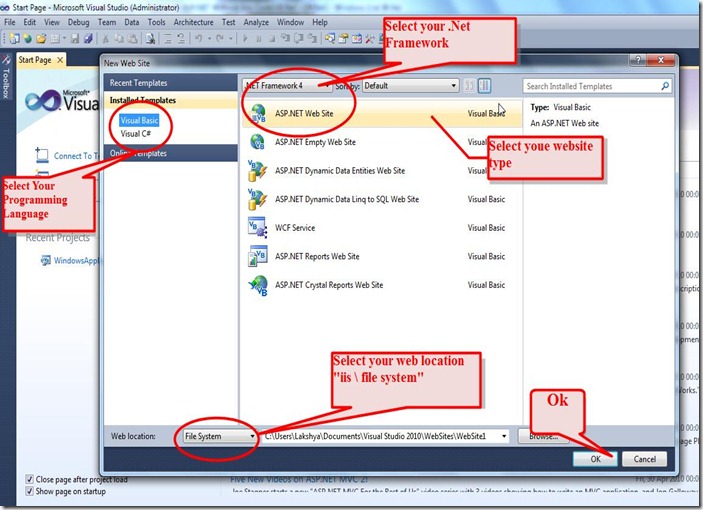Click the Paste clipboard icon
Viewport: 703px width, 510px height.
pos(132,39)
